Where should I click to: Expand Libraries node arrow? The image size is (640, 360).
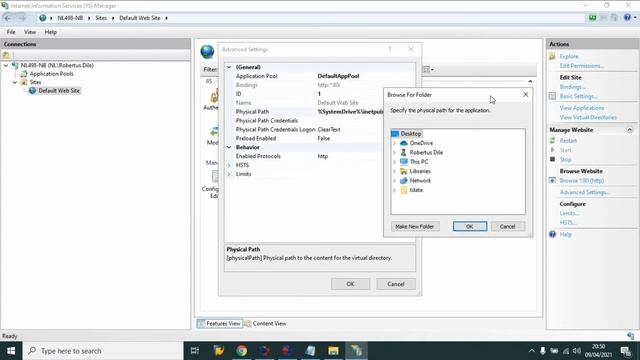[x=395, y=171]
